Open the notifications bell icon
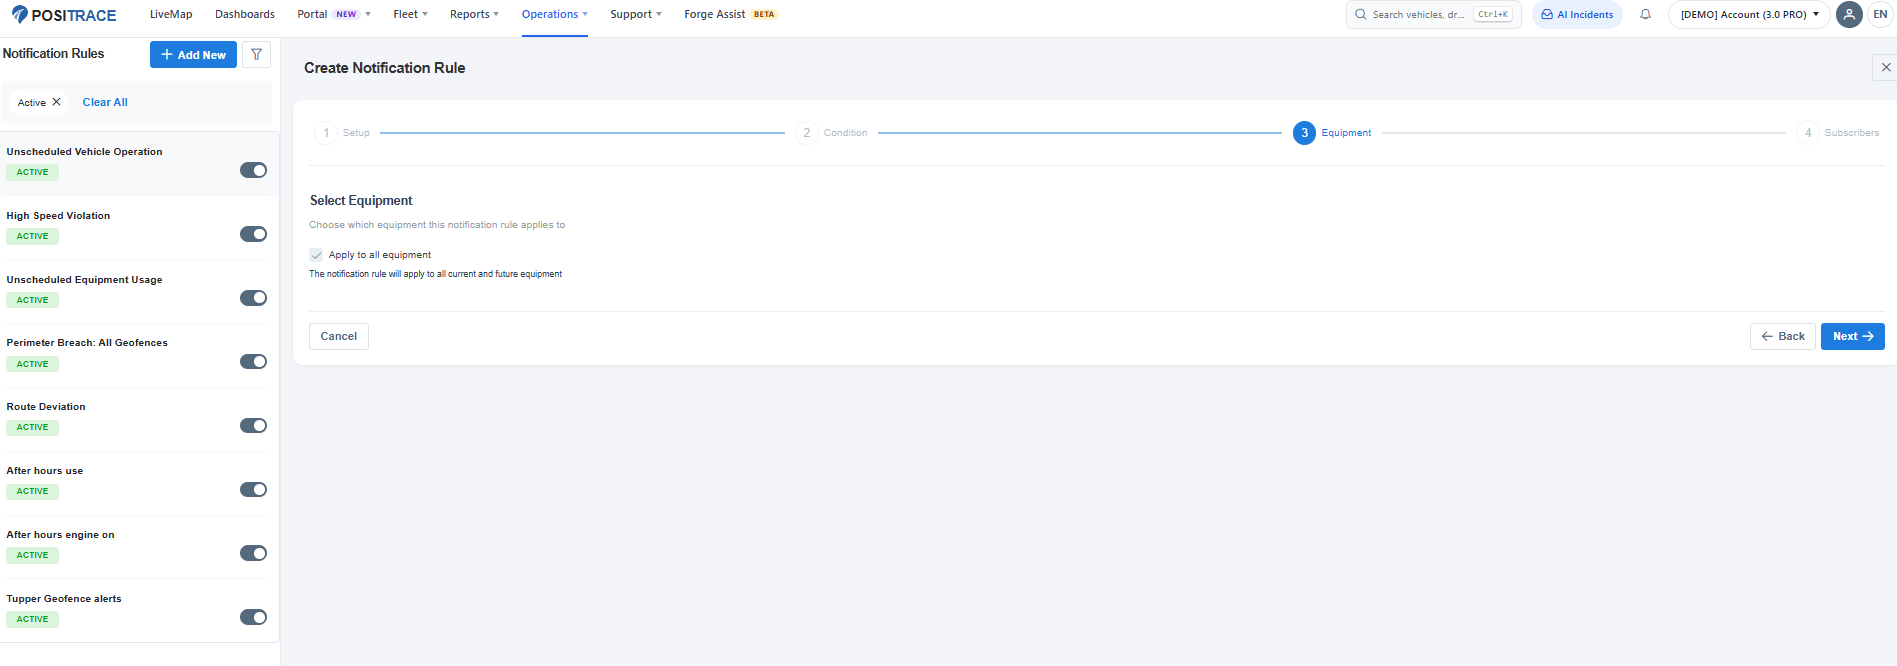This screenshot has height=666, width=1897. tap(1645, 15)
